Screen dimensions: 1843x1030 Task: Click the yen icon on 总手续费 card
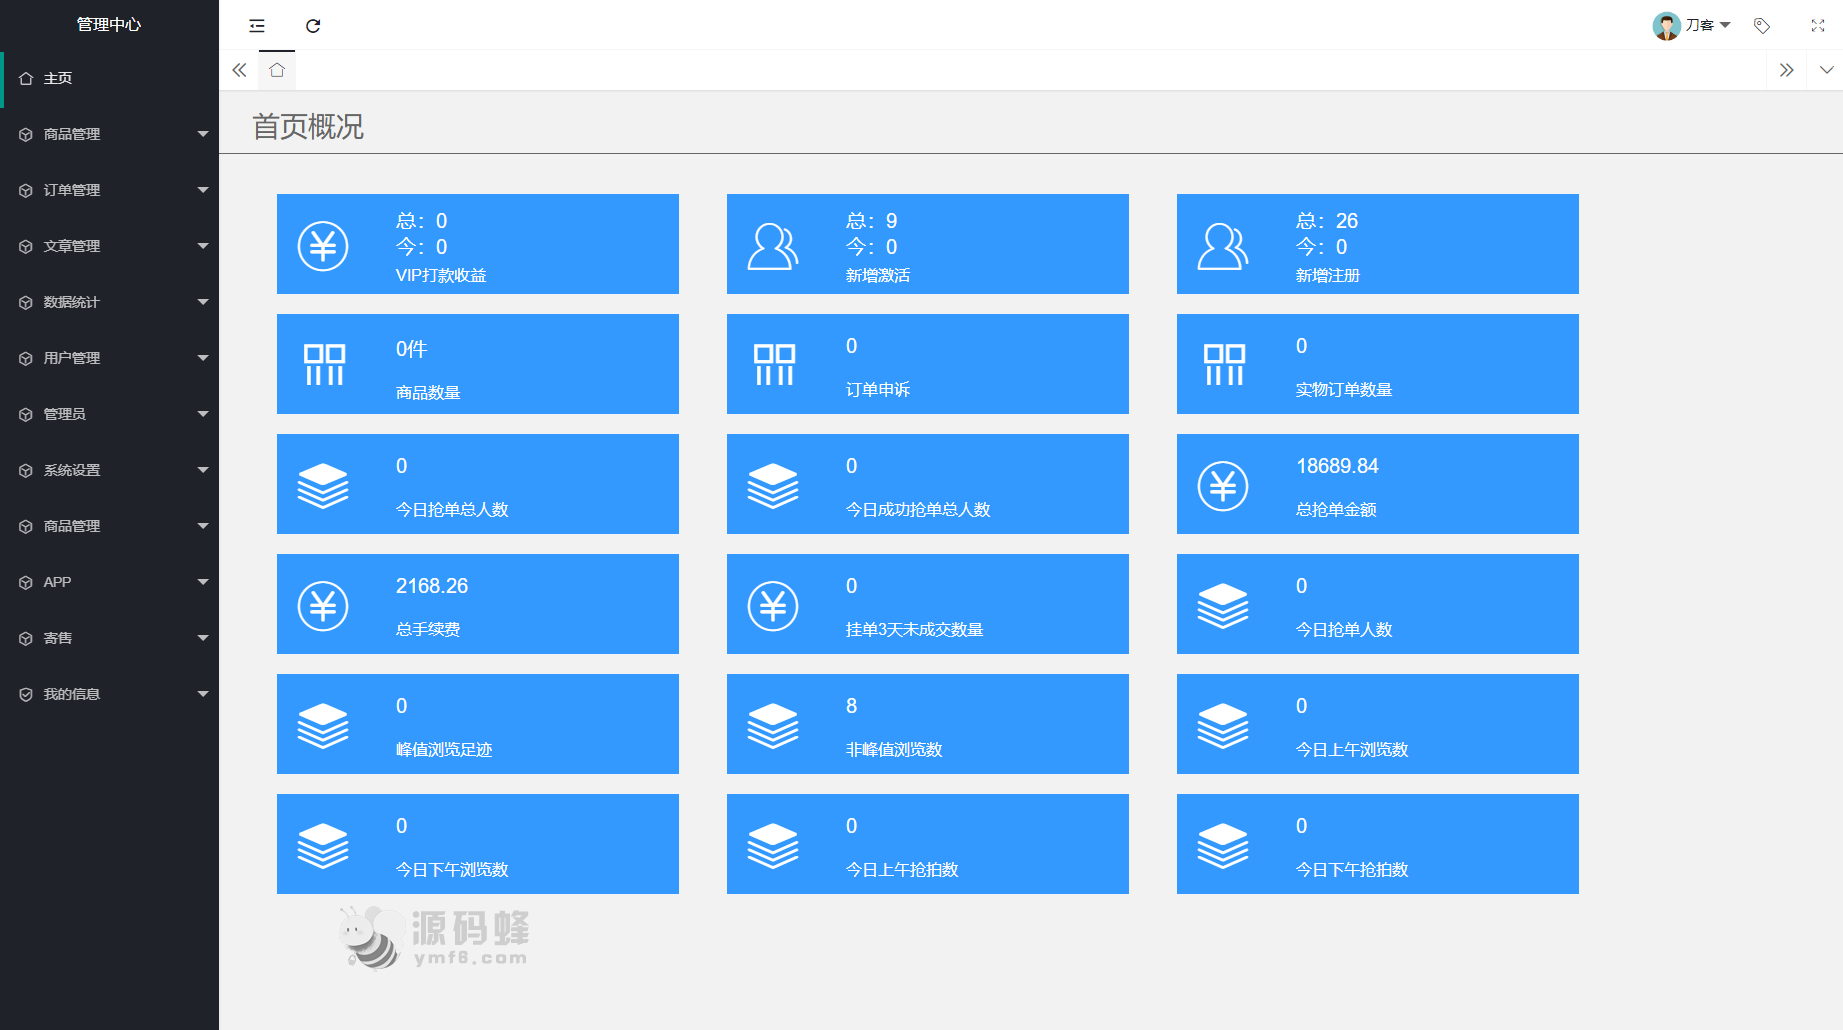click(323, 606)
